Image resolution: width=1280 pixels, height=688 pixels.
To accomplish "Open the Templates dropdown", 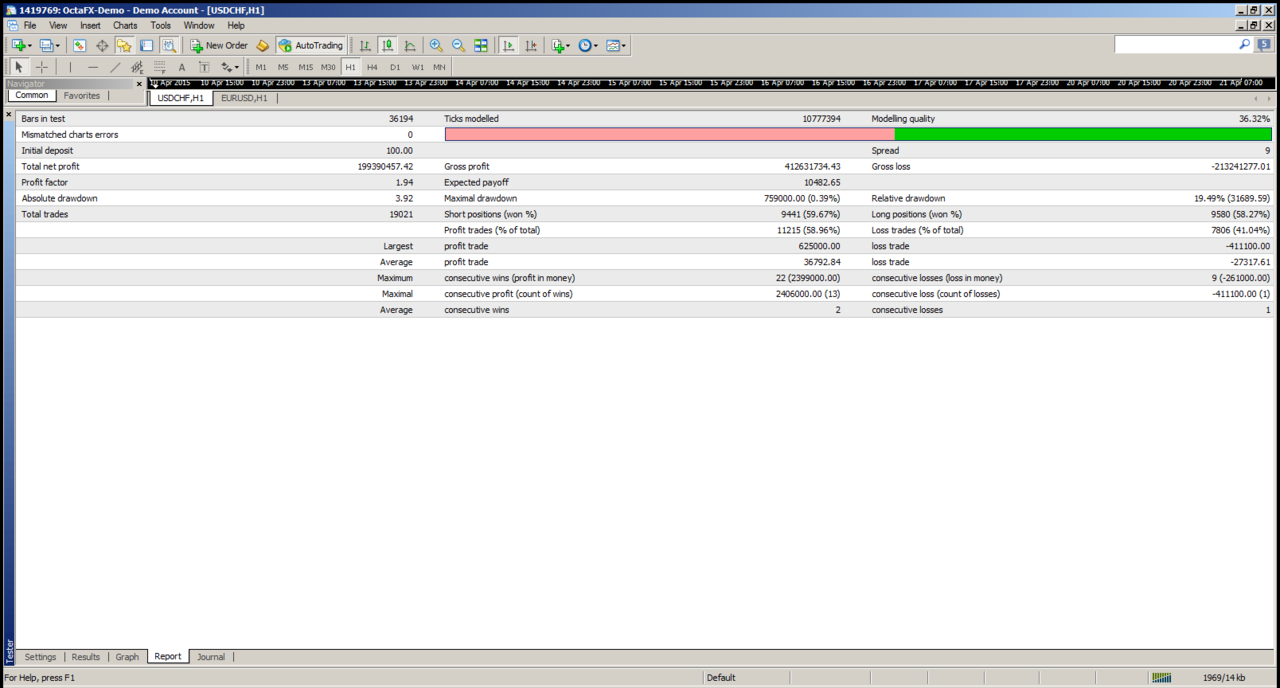I will point(623,46).
